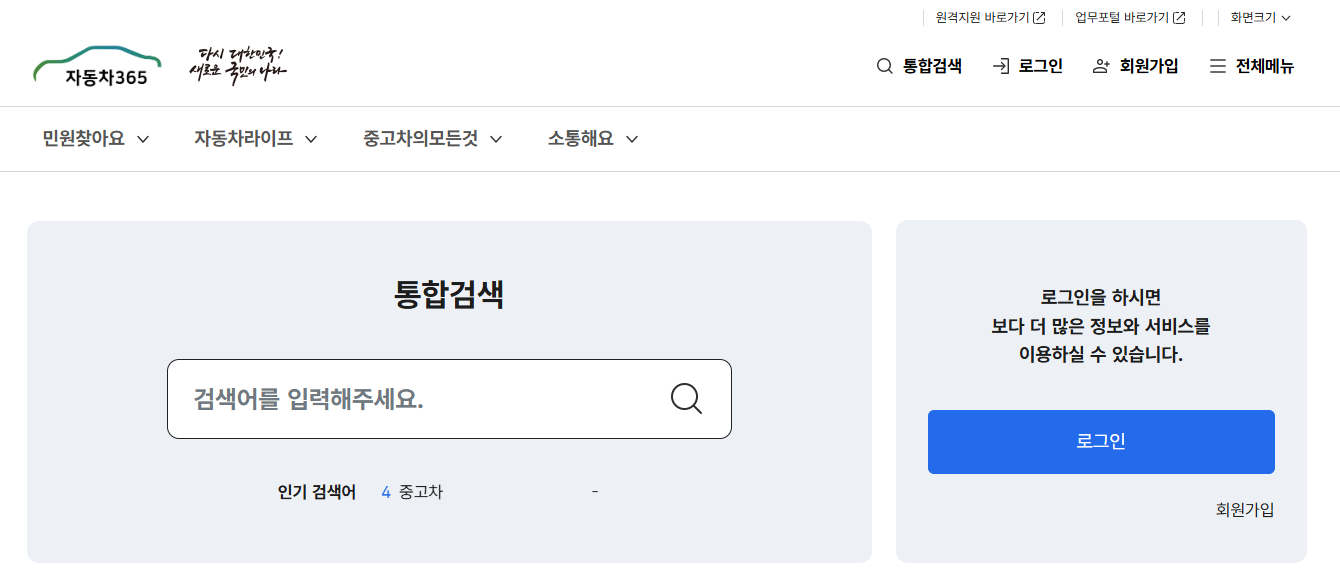Expand the 소통해요 dropdown chevron
The image size is (1340, 580).
click(631, 139)
